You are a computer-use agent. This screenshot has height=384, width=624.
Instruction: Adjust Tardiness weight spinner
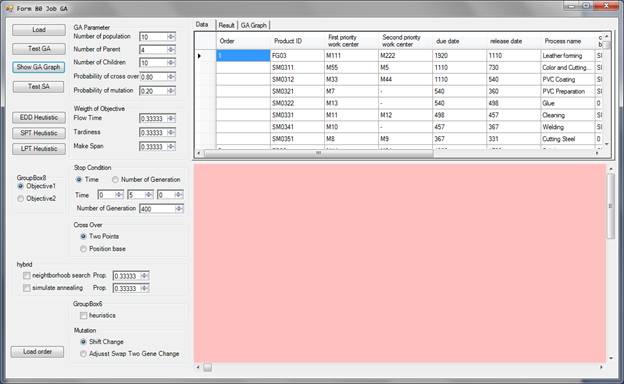click(x=171, y=133)
